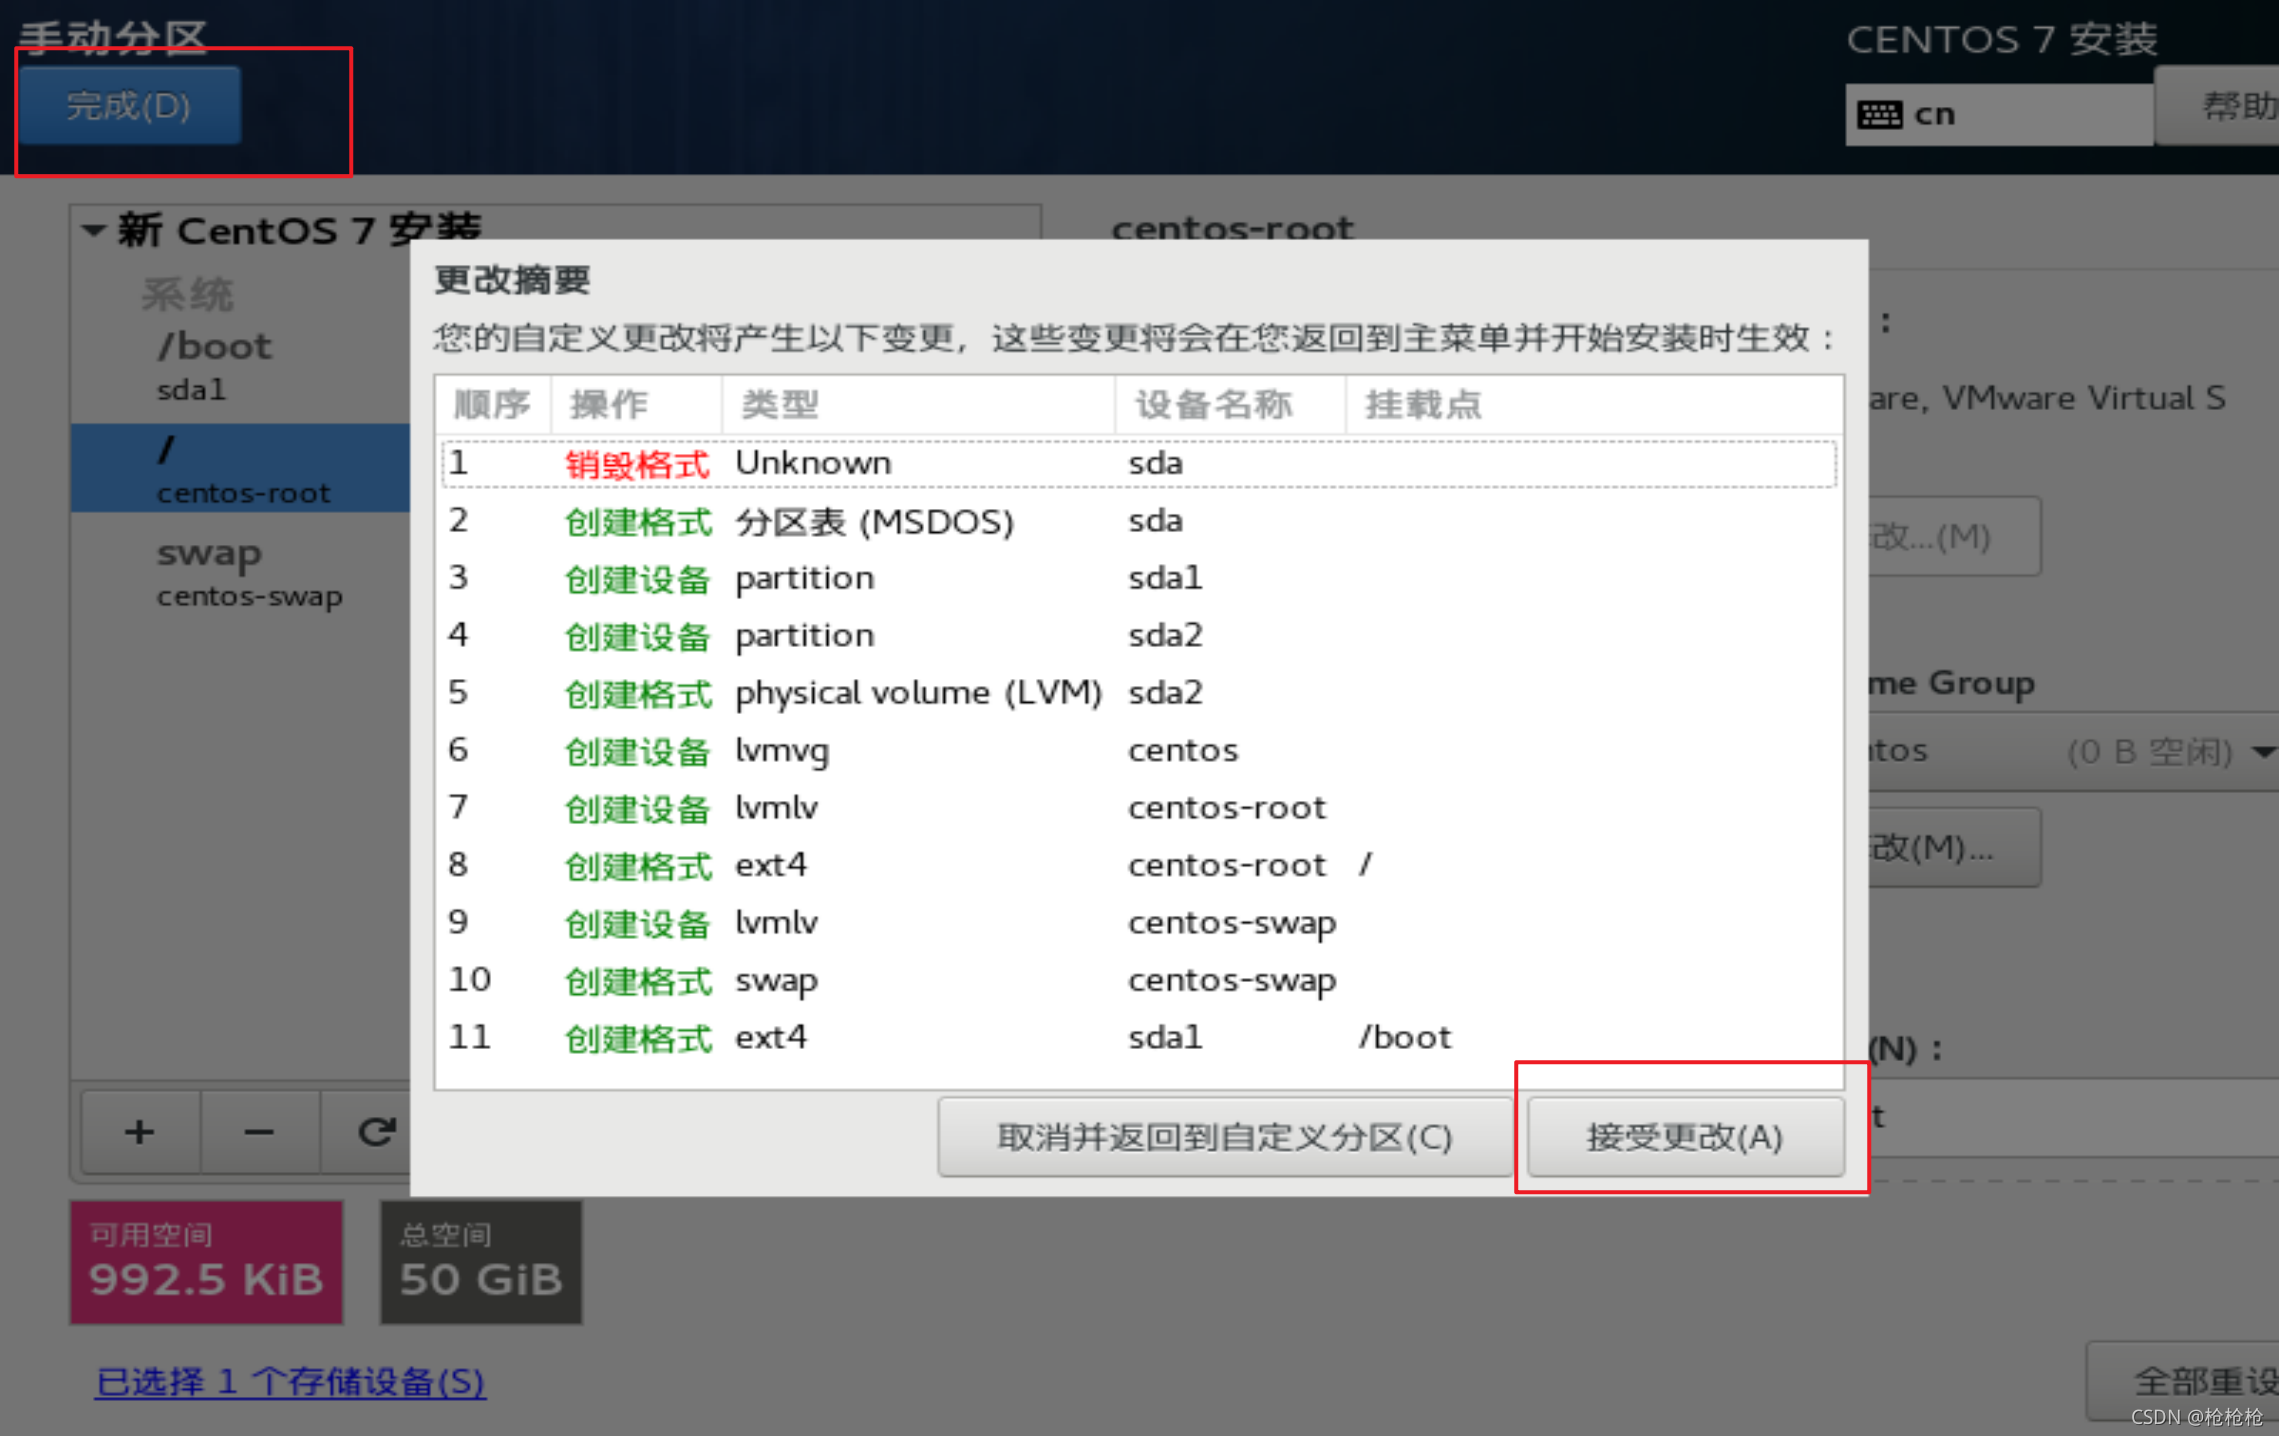Open 已选择 1 个存储设备(S) link

[x=290, y=1381]
